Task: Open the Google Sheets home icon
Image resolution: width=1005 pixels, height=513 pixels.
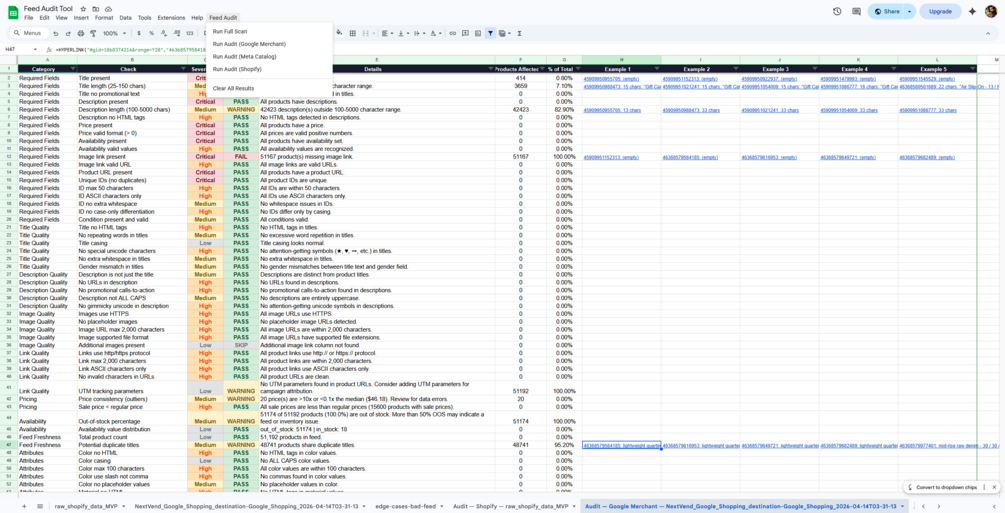Action: pyautogui.click(x=13, y=12)
